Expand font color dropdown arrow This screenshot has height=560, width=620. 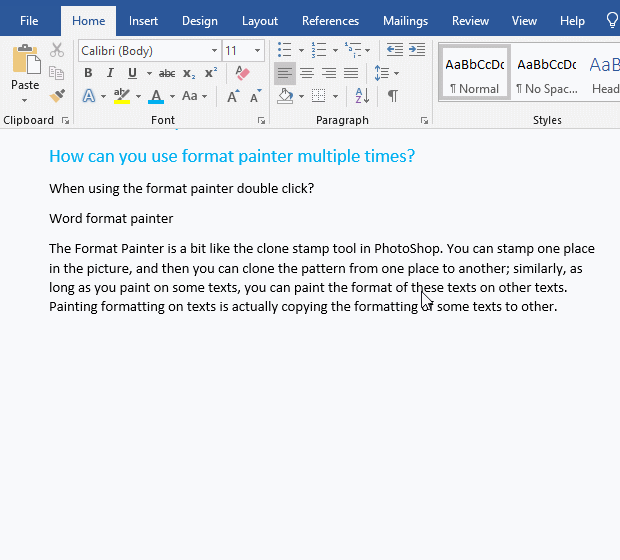click(x=172, y=96)
